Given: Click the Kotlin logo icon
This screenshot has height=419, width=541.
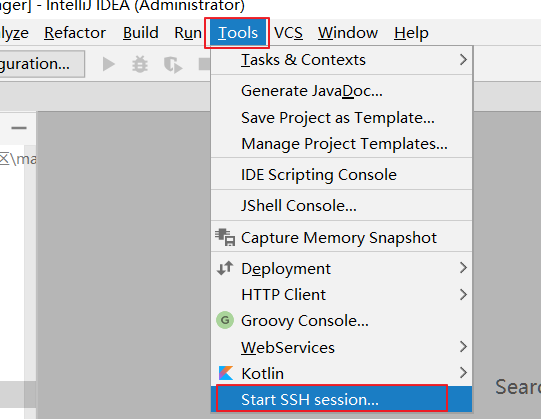Looking at the screenshot, I should point(226,373).
